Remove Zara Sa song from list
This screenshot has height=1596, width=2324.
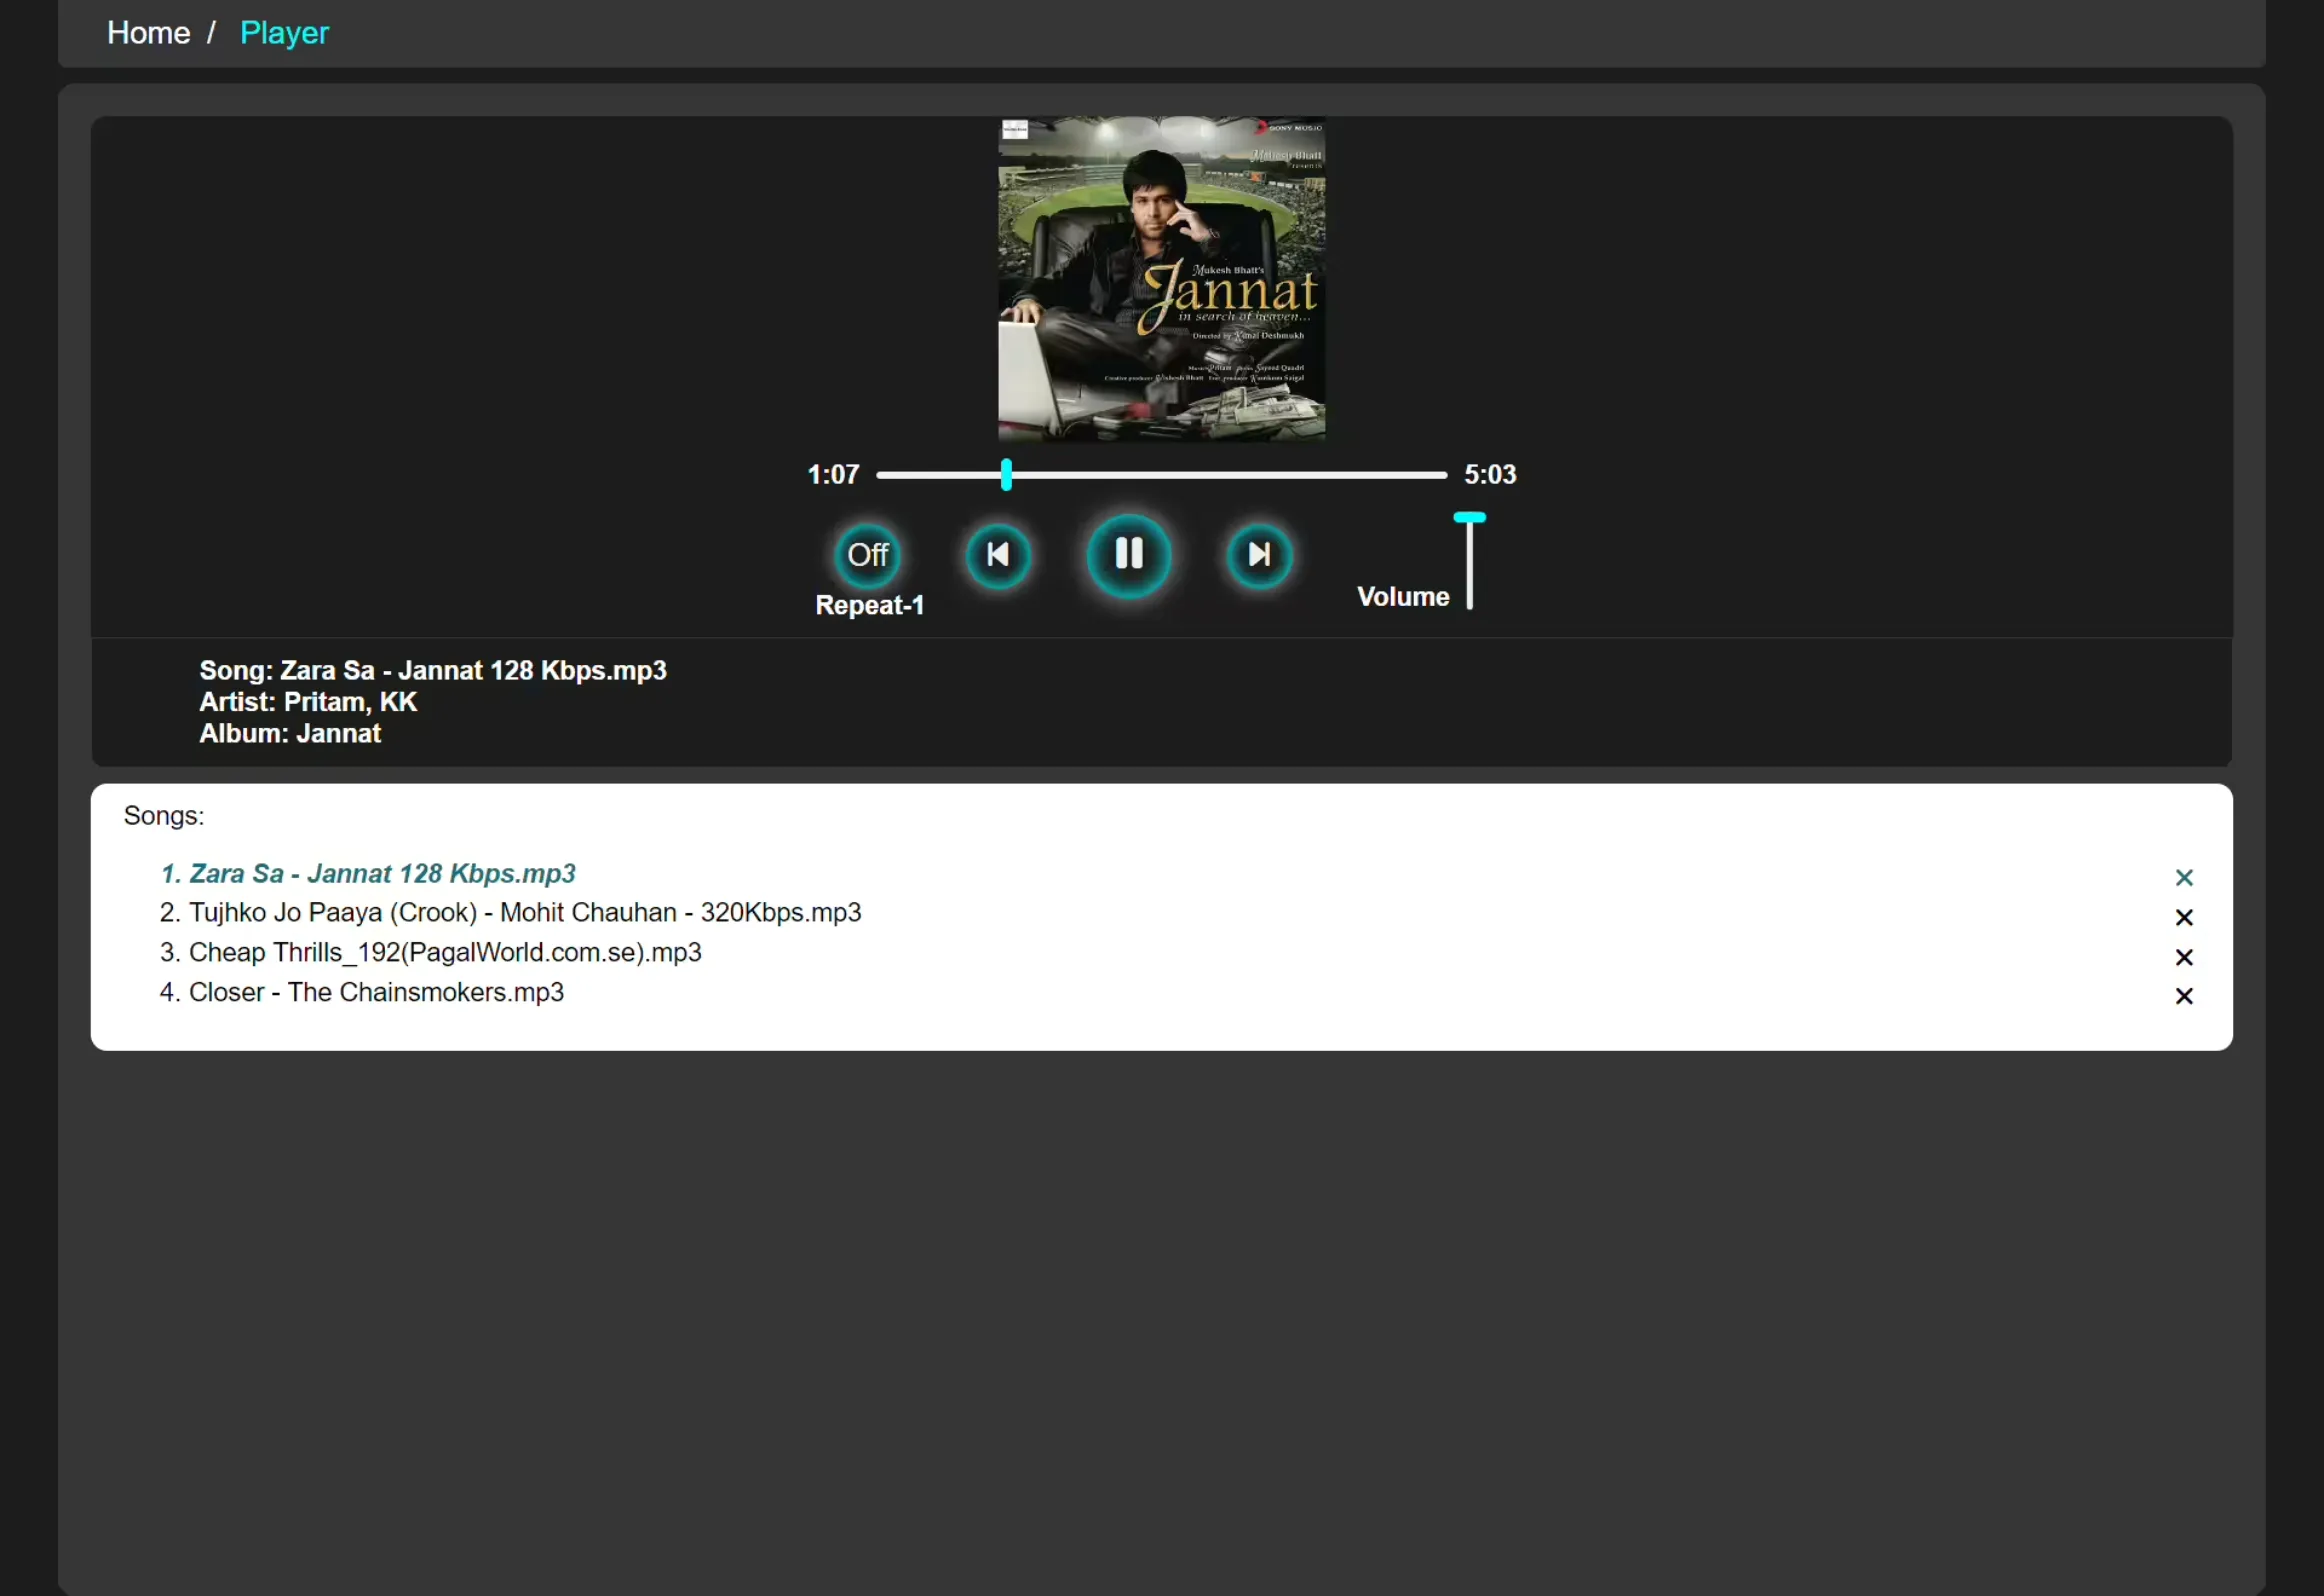[2184, 877]
